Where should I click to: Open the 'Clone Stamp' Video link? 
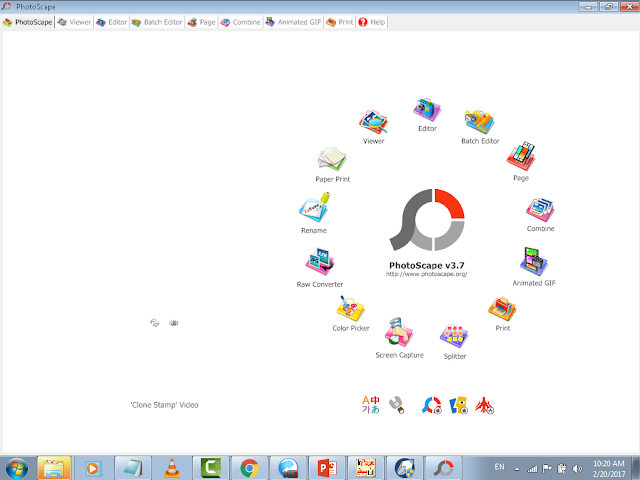(164, 405)
